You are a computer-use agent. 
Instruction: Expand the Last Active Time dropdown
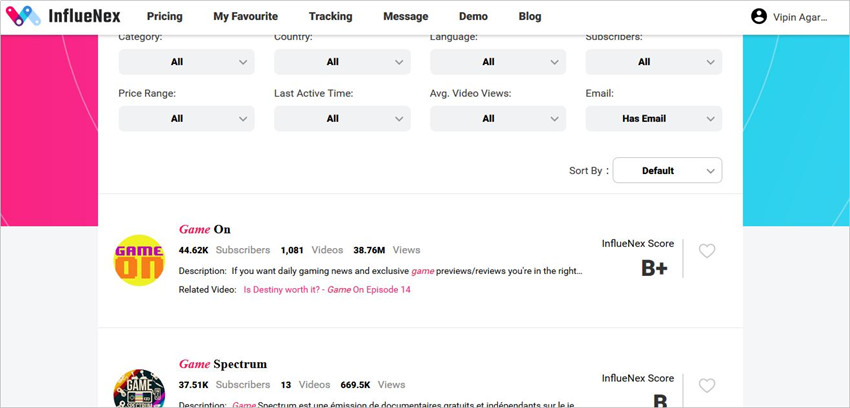point(342,119)
